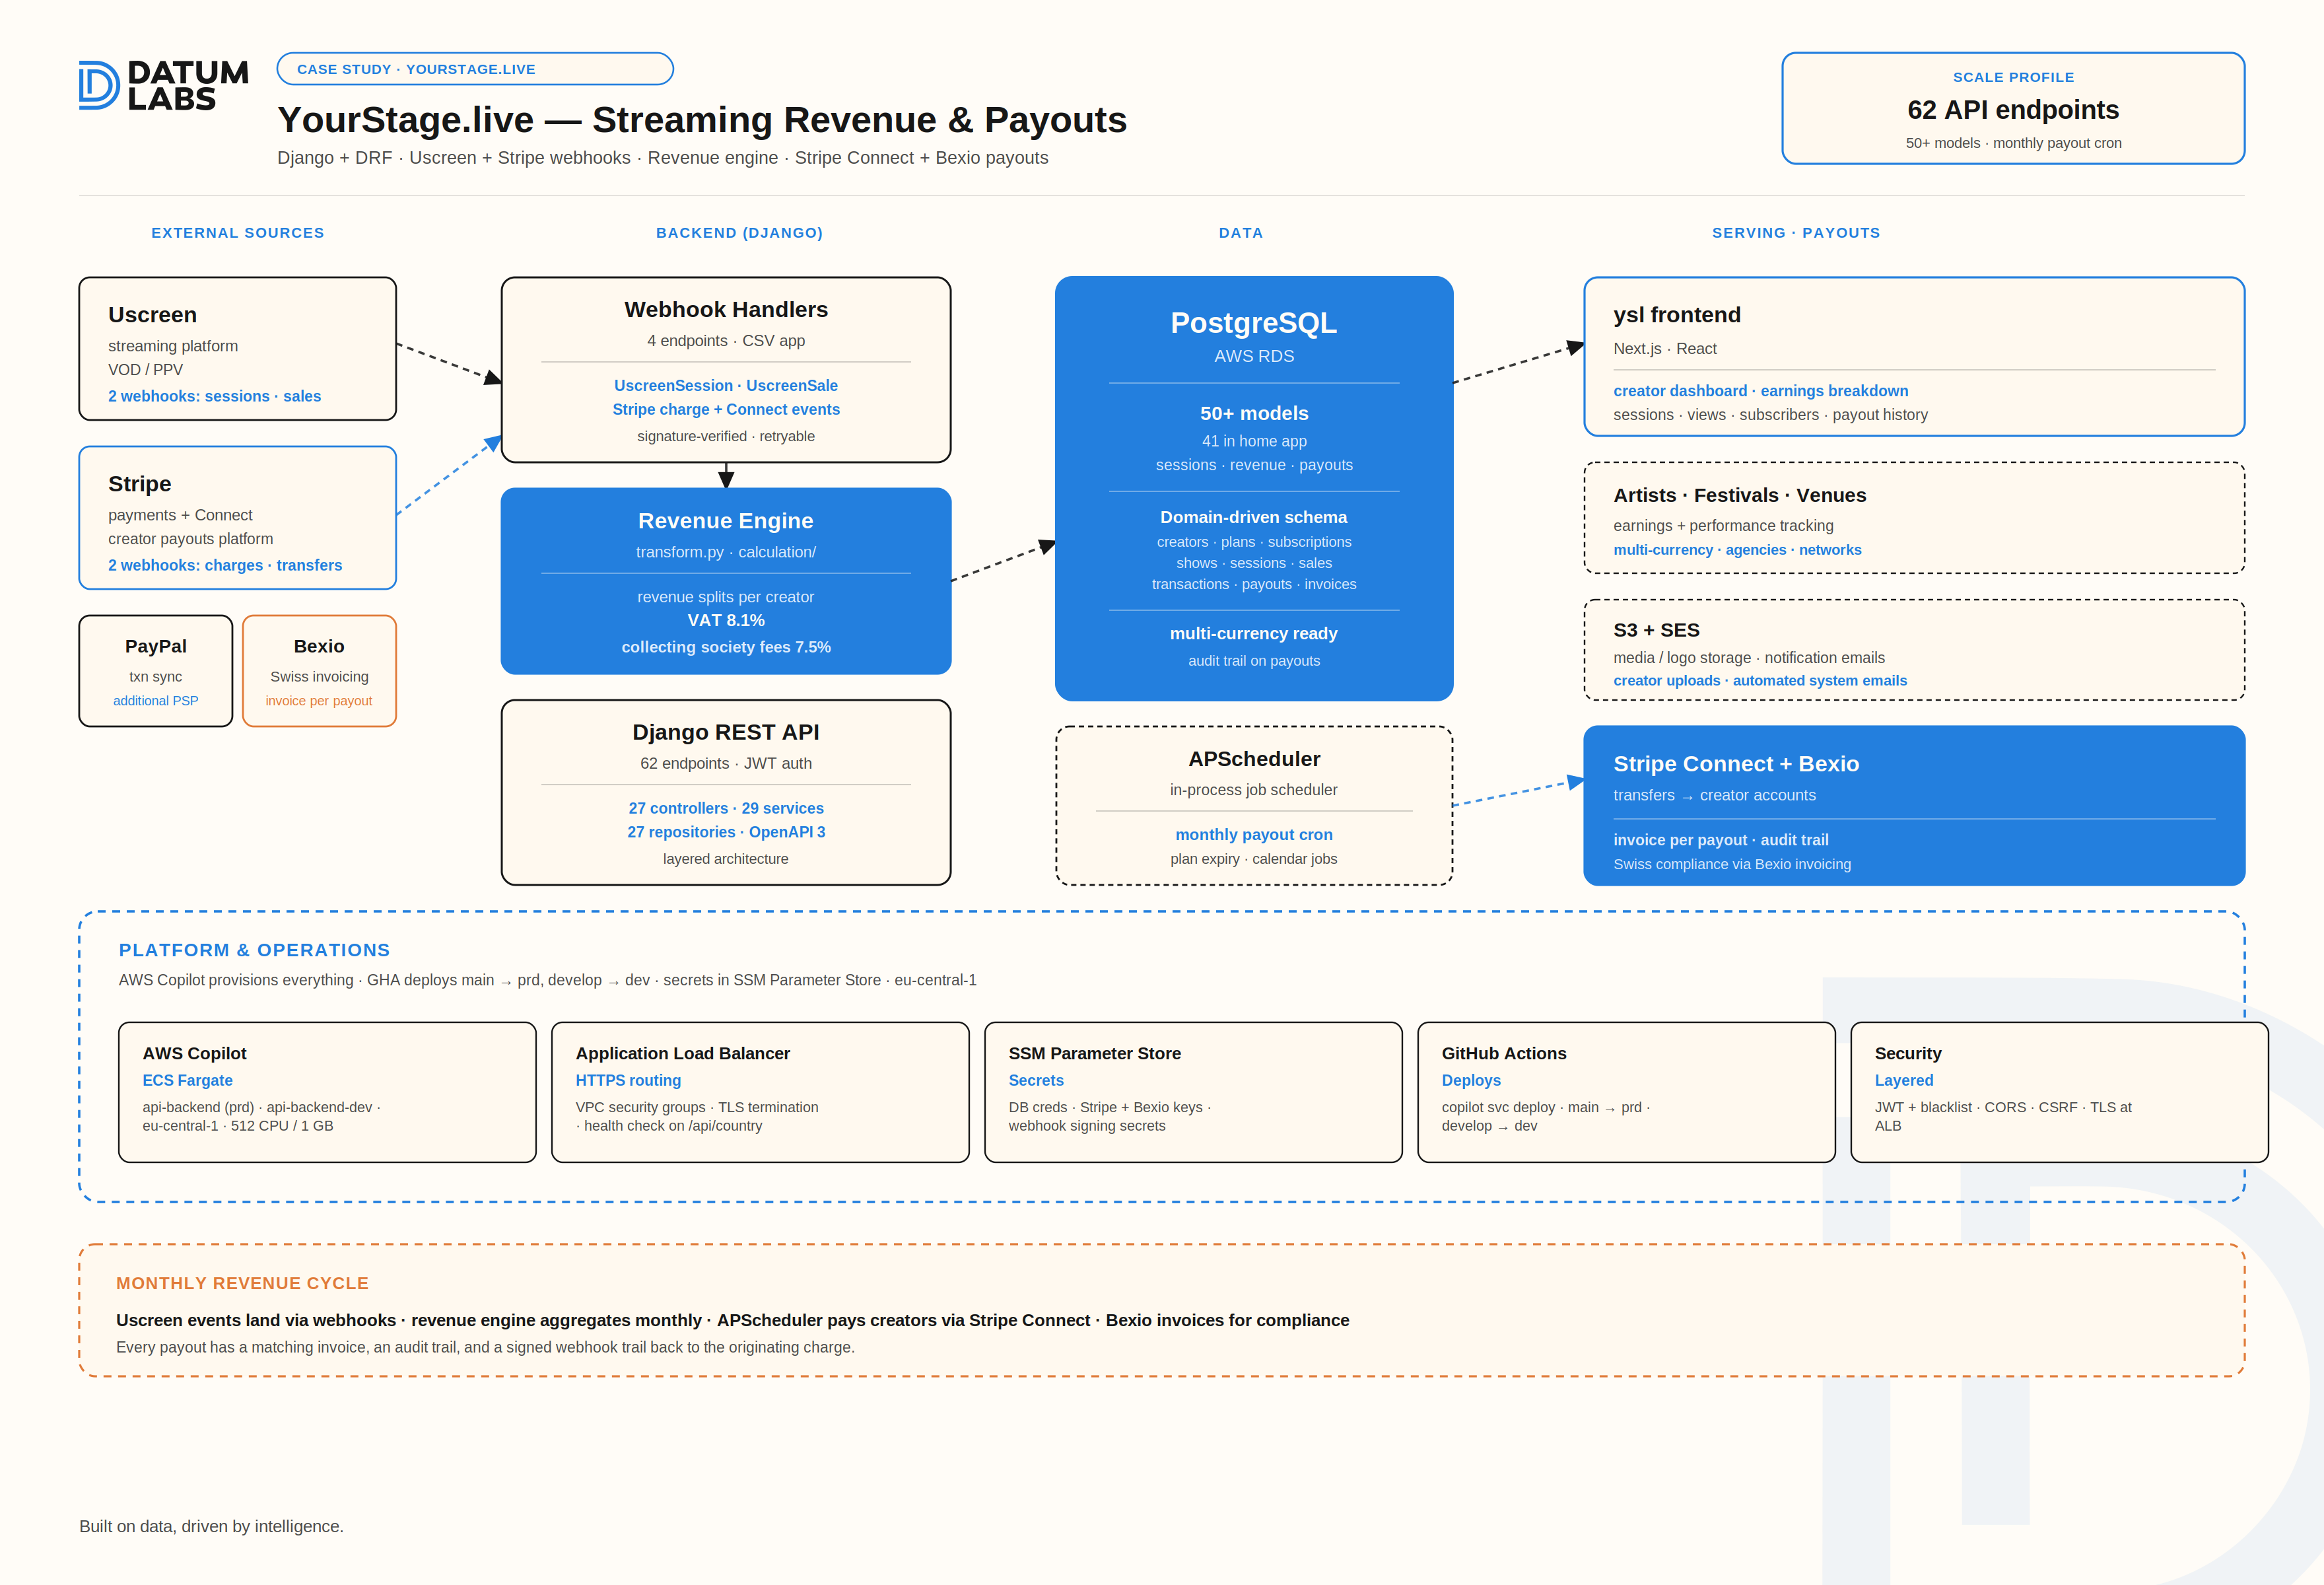Click the 'Stripe Connect + Bexio' title

pos(1736,764)
